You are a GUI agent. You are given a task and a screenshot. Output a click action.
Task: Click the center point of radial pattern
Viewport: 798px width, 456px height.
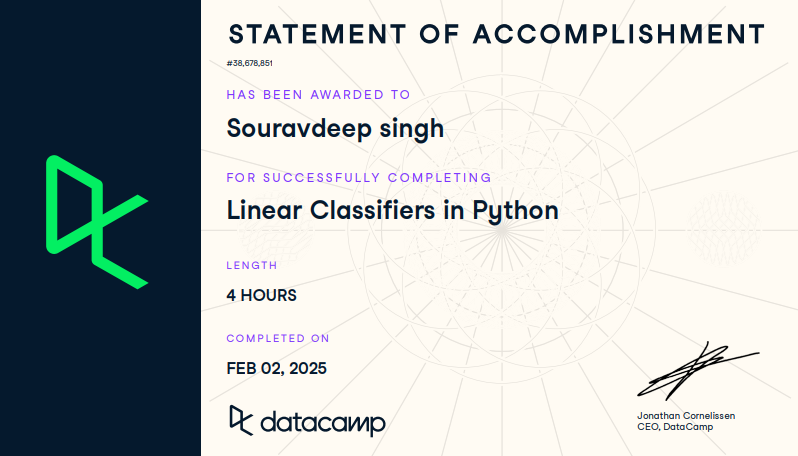[502, 231]
